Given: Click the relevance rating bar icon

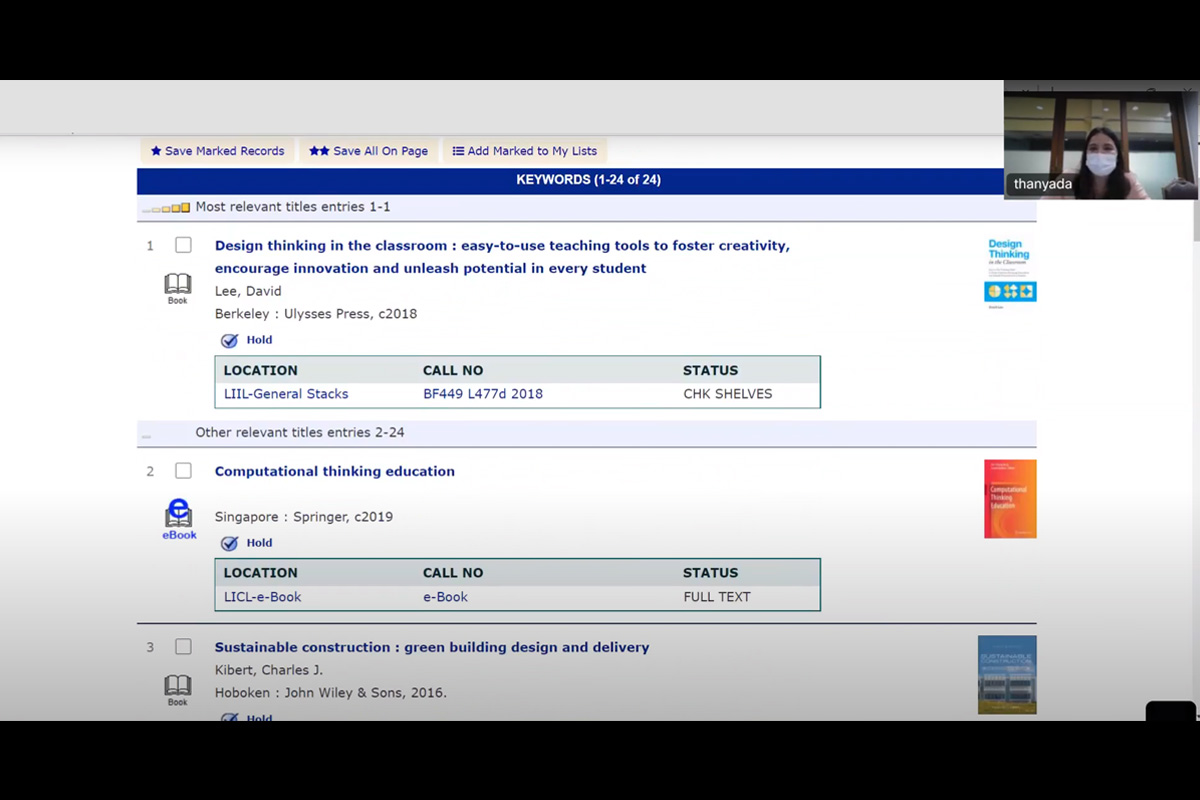Looking at the screenshot, I should coord(166,208).
